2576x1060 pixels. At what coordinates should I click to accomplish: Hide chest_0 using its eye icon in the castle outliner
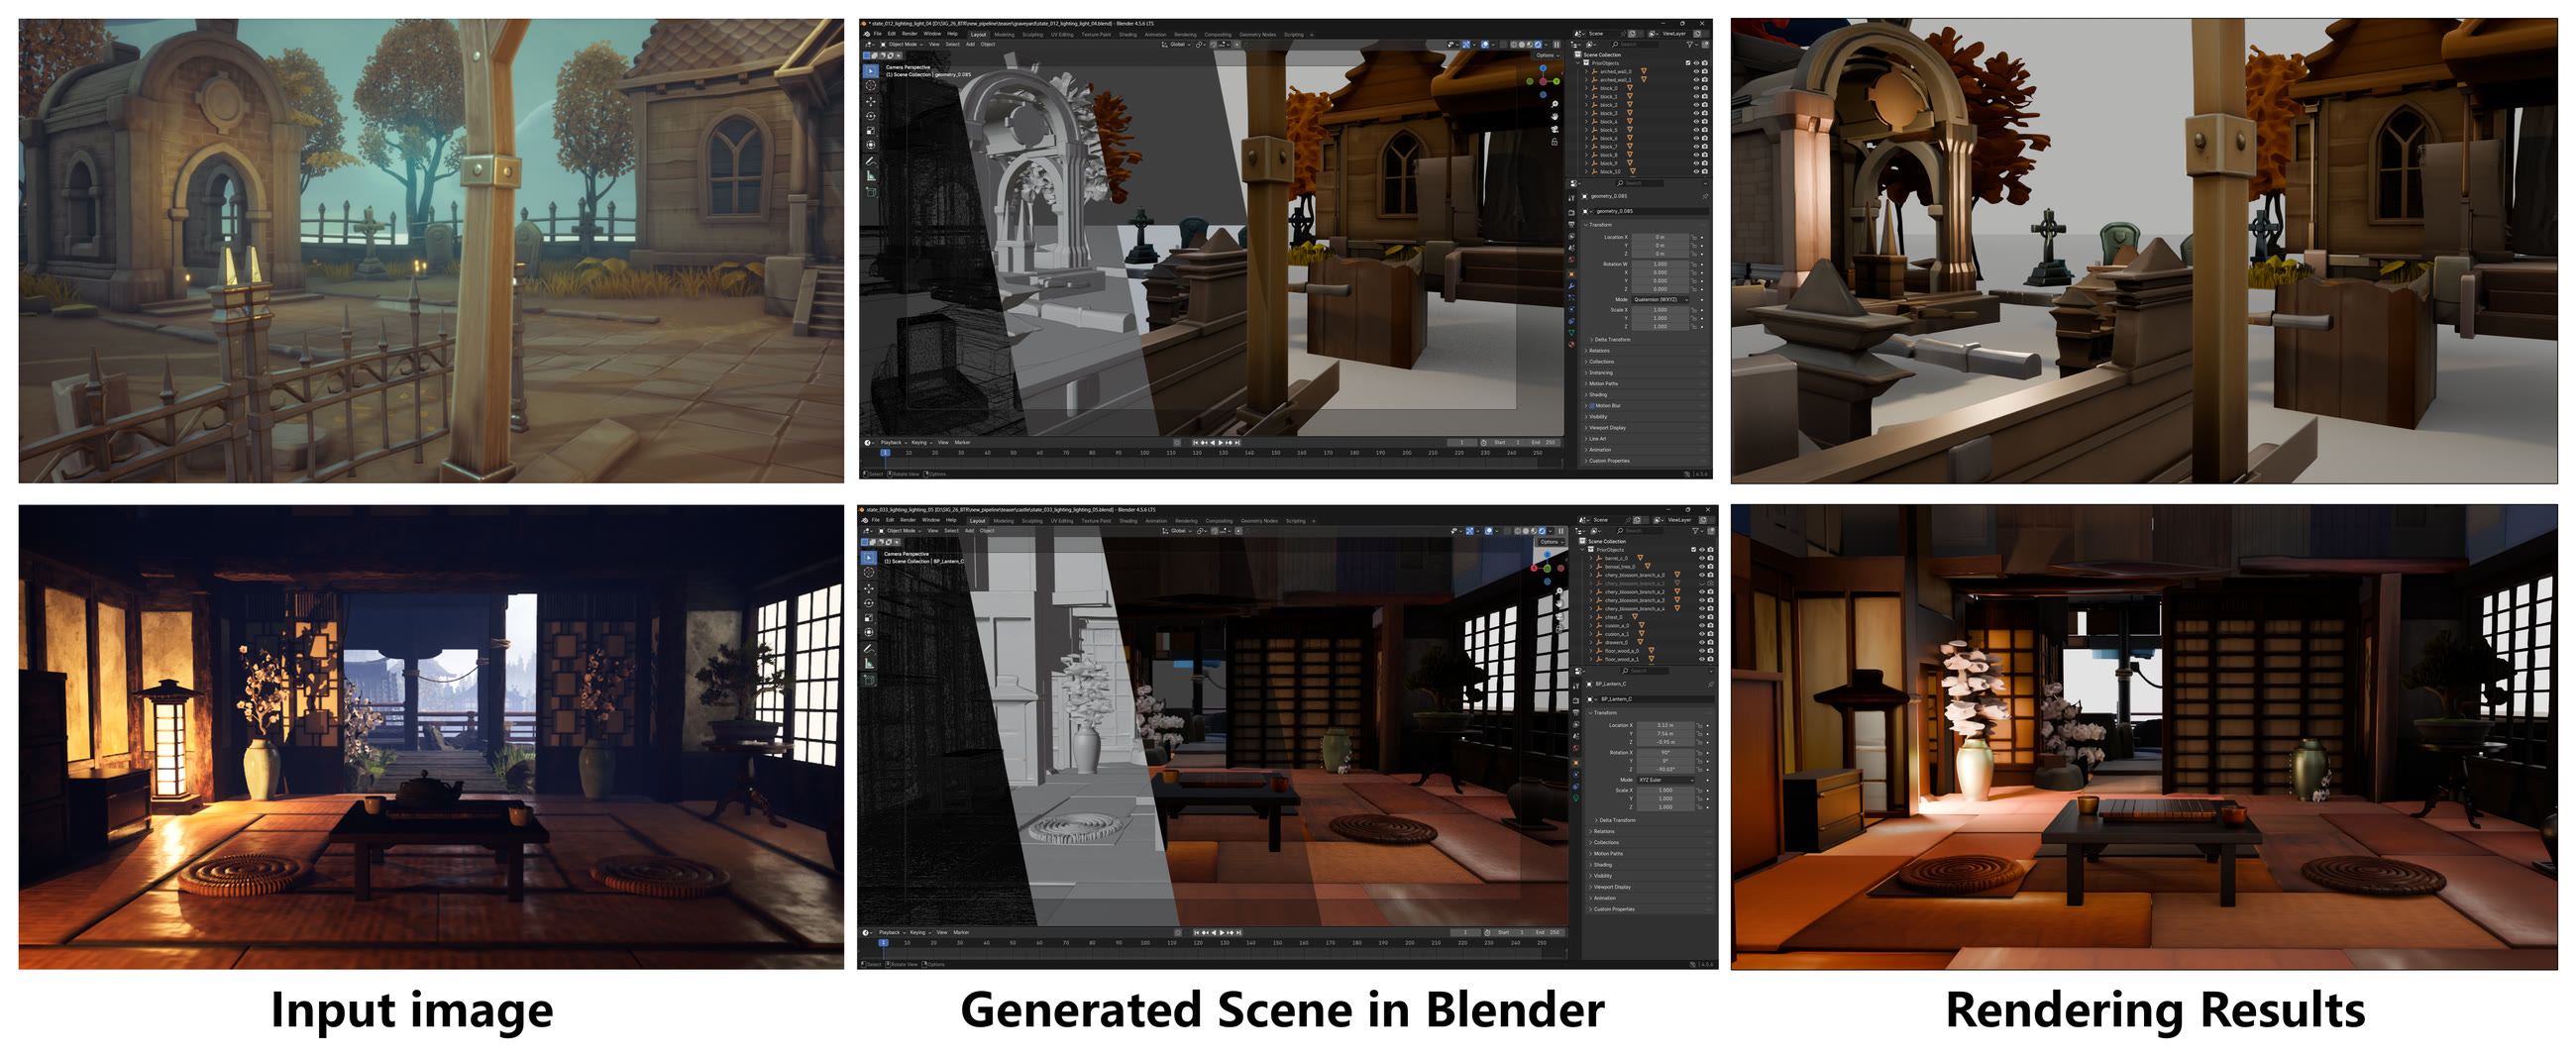(x=1702, y=617)
